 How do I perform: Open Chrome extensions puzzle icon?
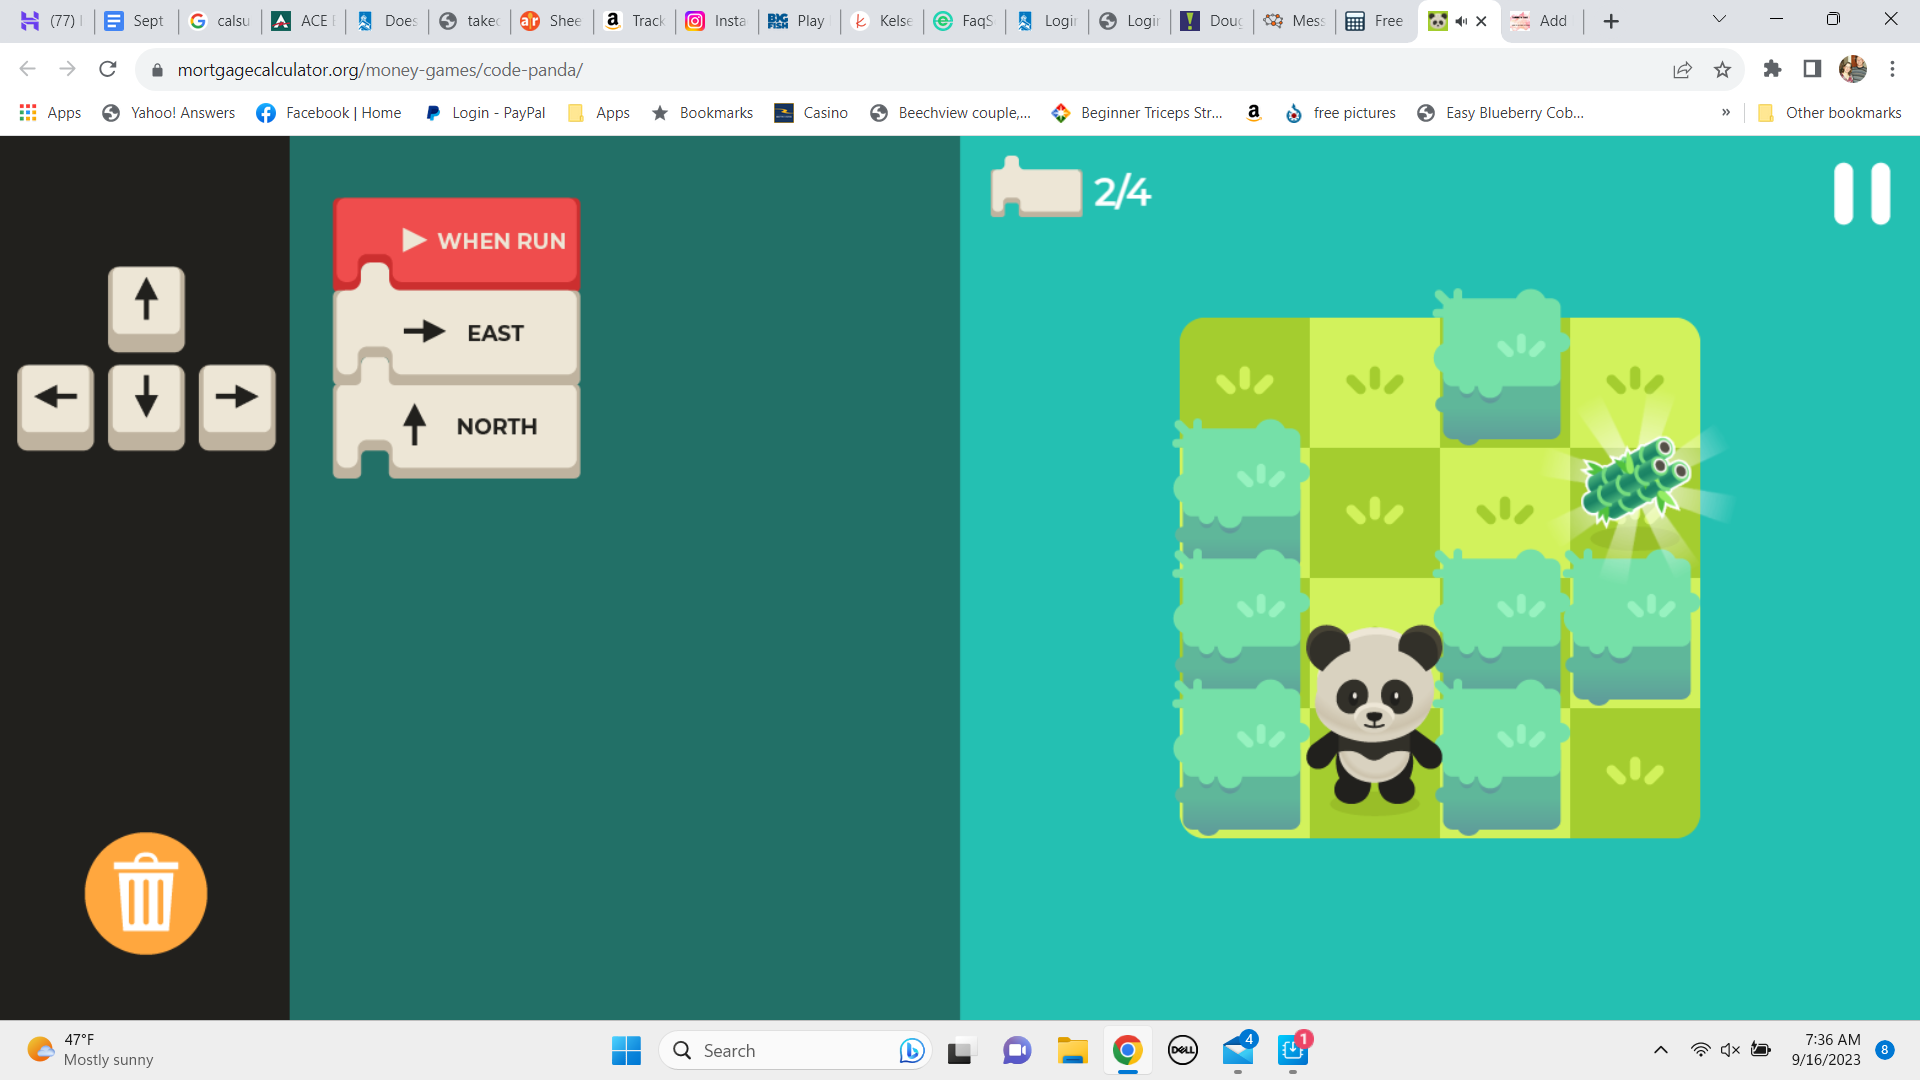[1772, 69]
